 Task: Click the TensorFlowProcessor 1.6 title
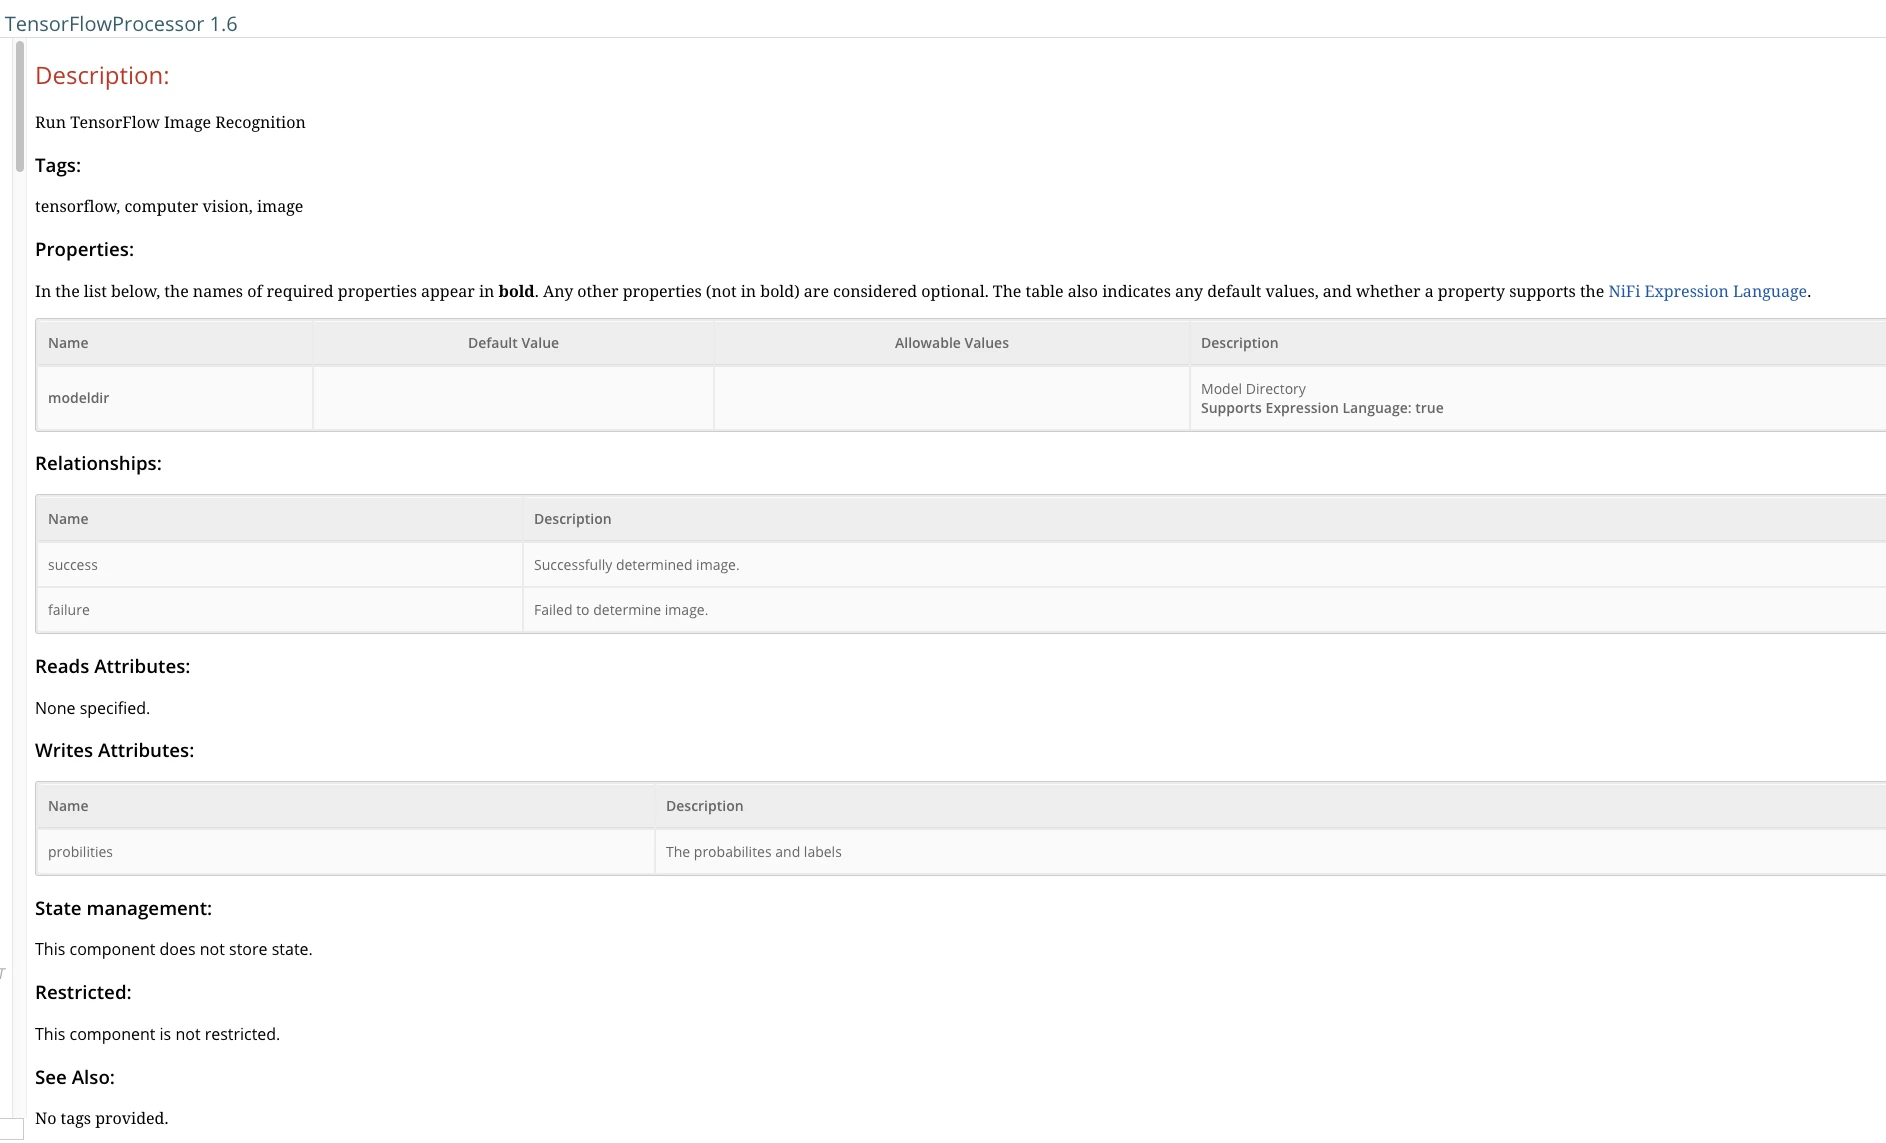pyautogui.click(x=121, y=24)
